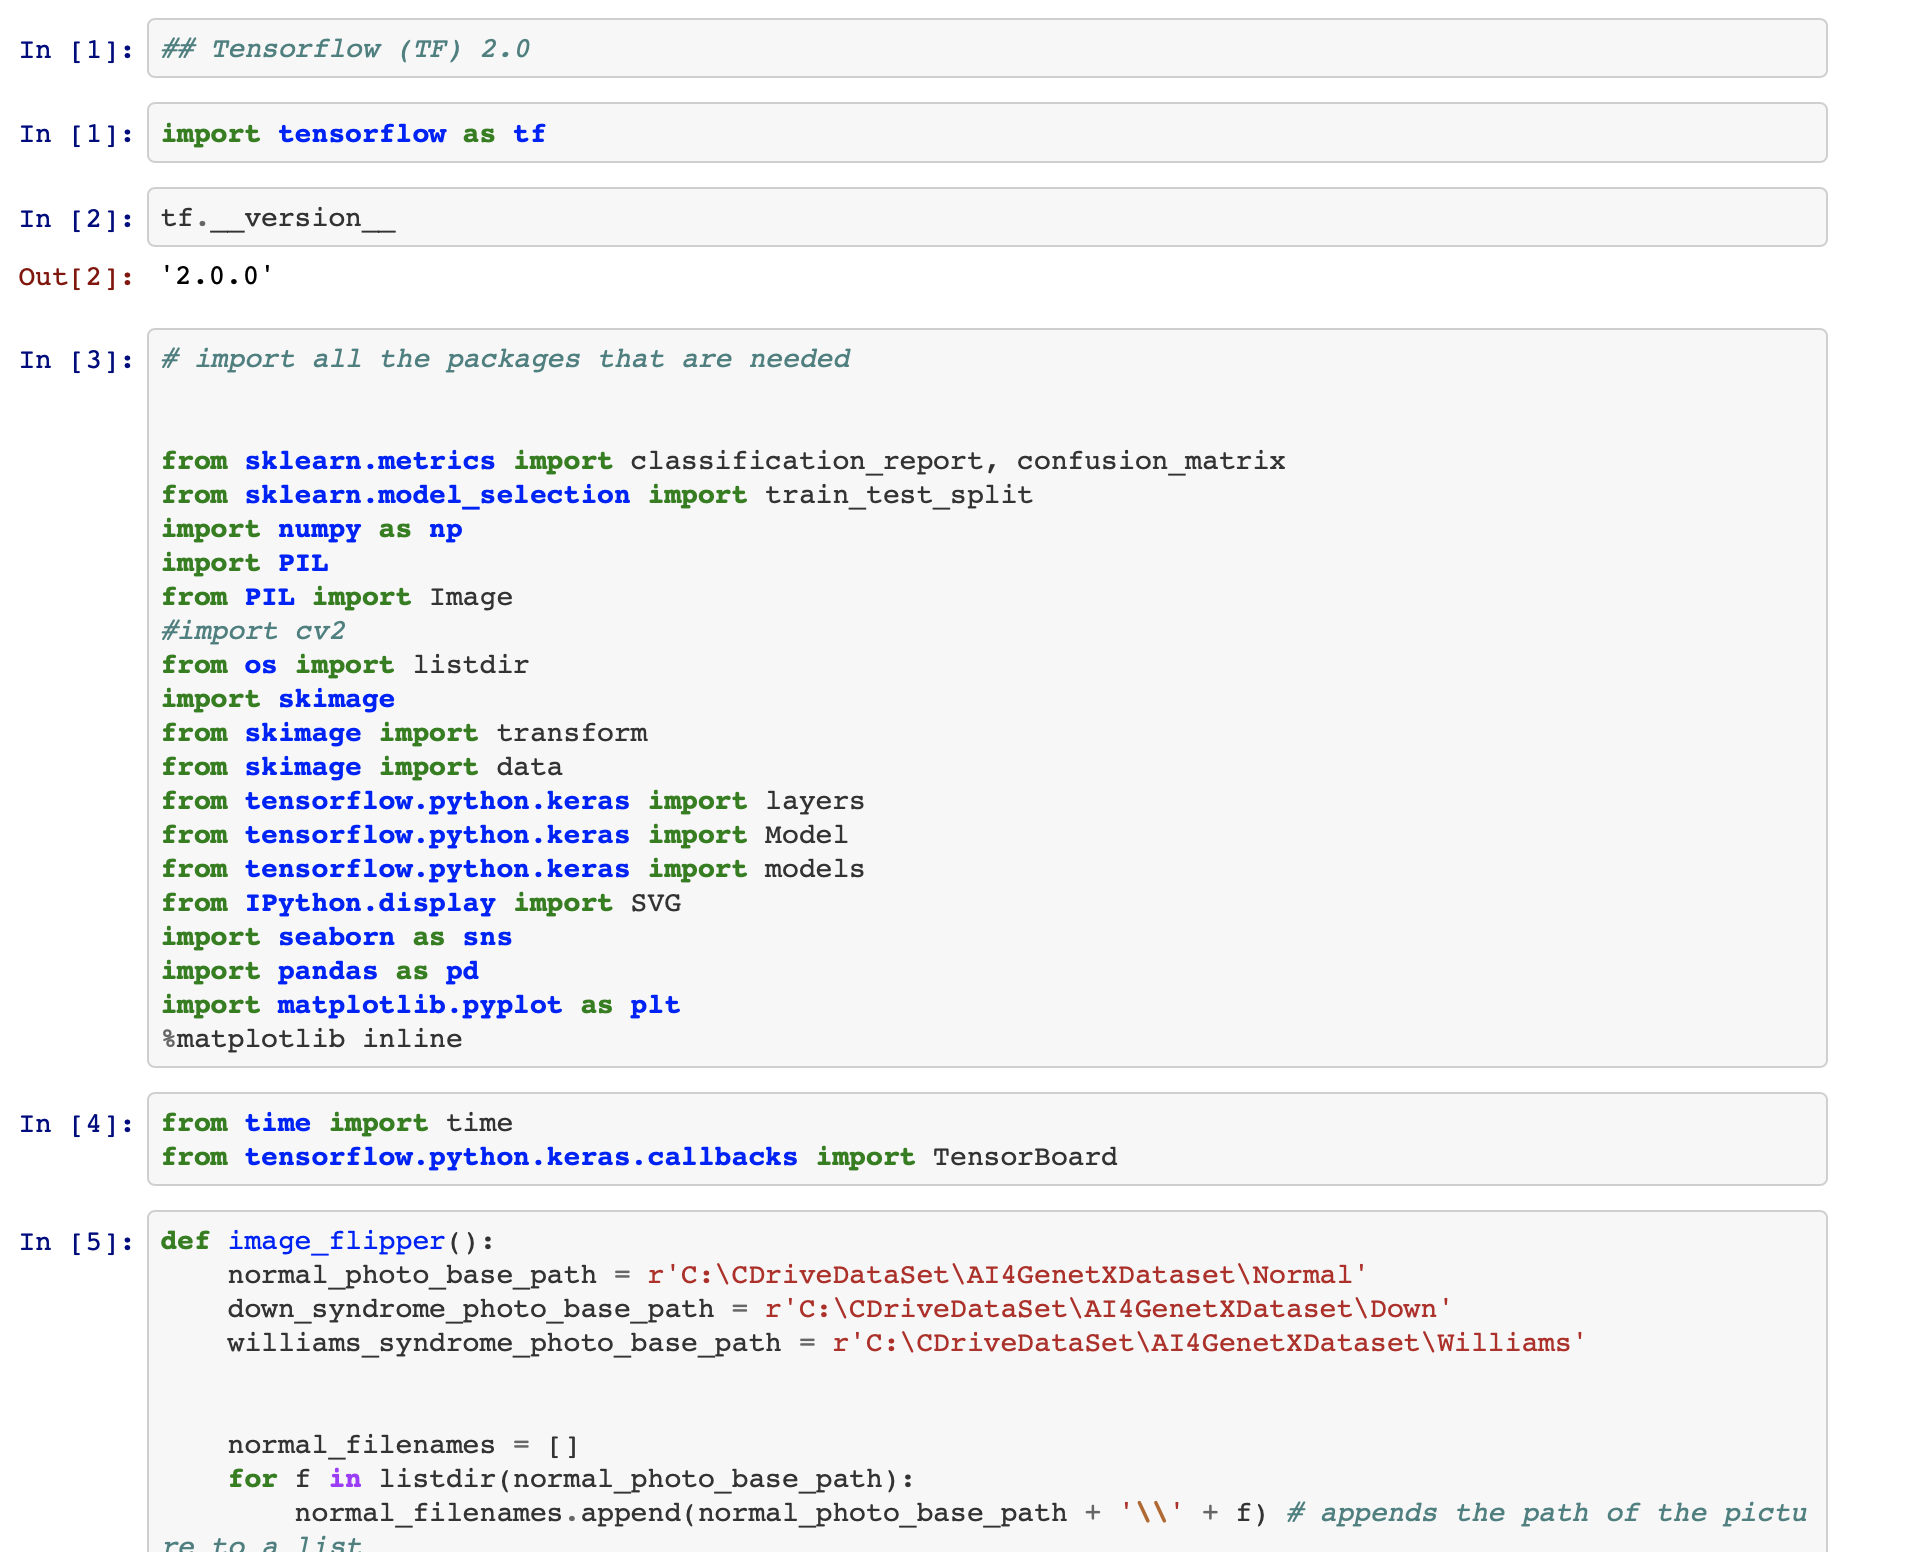Image resolution: width=1920 pixels, height=1552 pixels.
Task: Click the Williams dataset path string
Action: coord(1208,1343)
